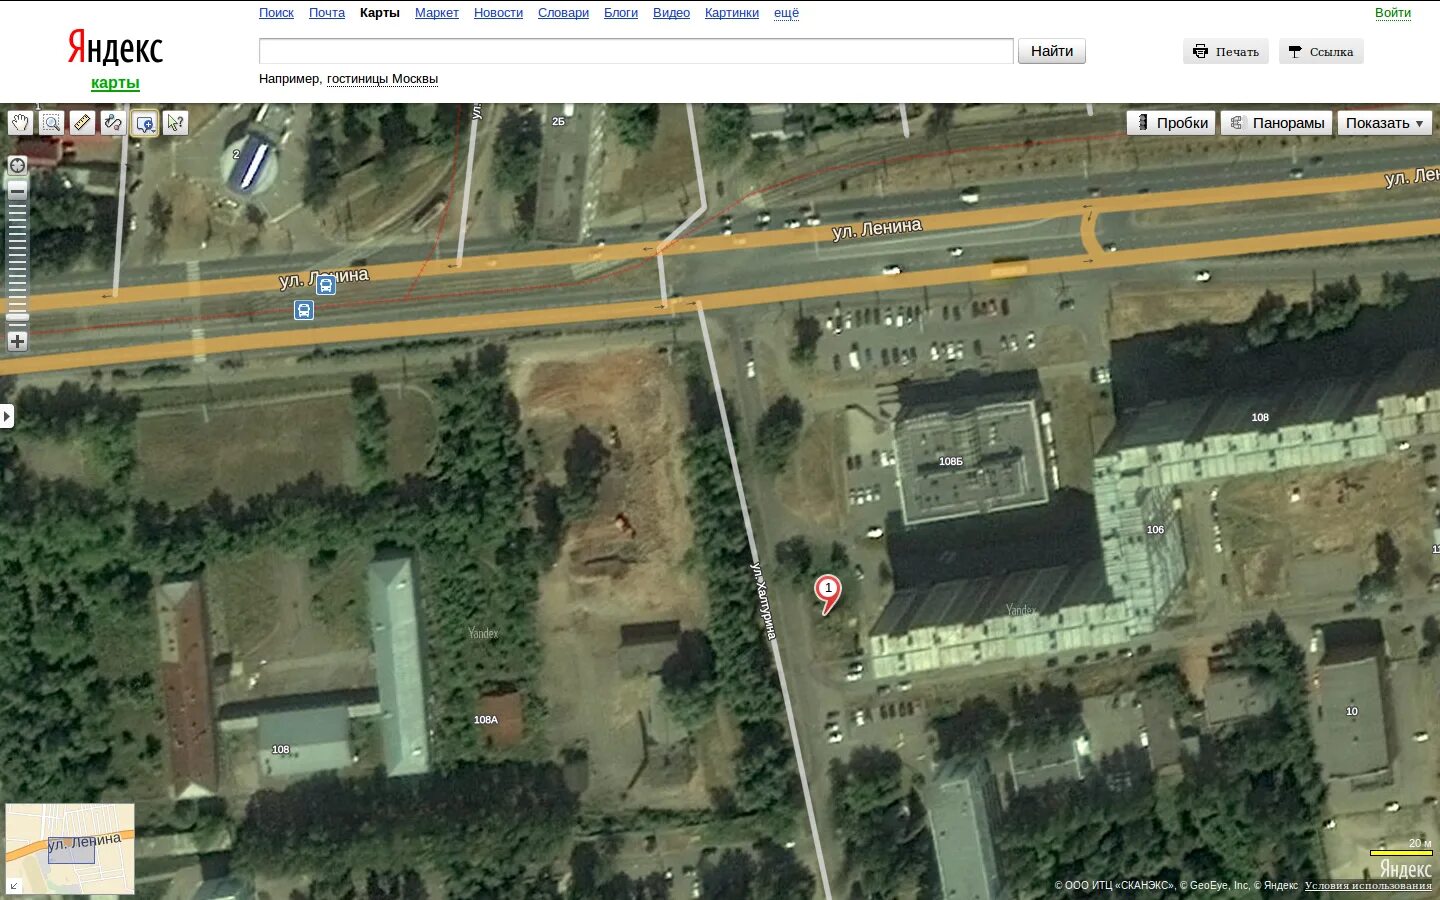The image size is (1440, 900).
Task: Toggle the Пробки traffic layer
Action: coord(1171,123)
